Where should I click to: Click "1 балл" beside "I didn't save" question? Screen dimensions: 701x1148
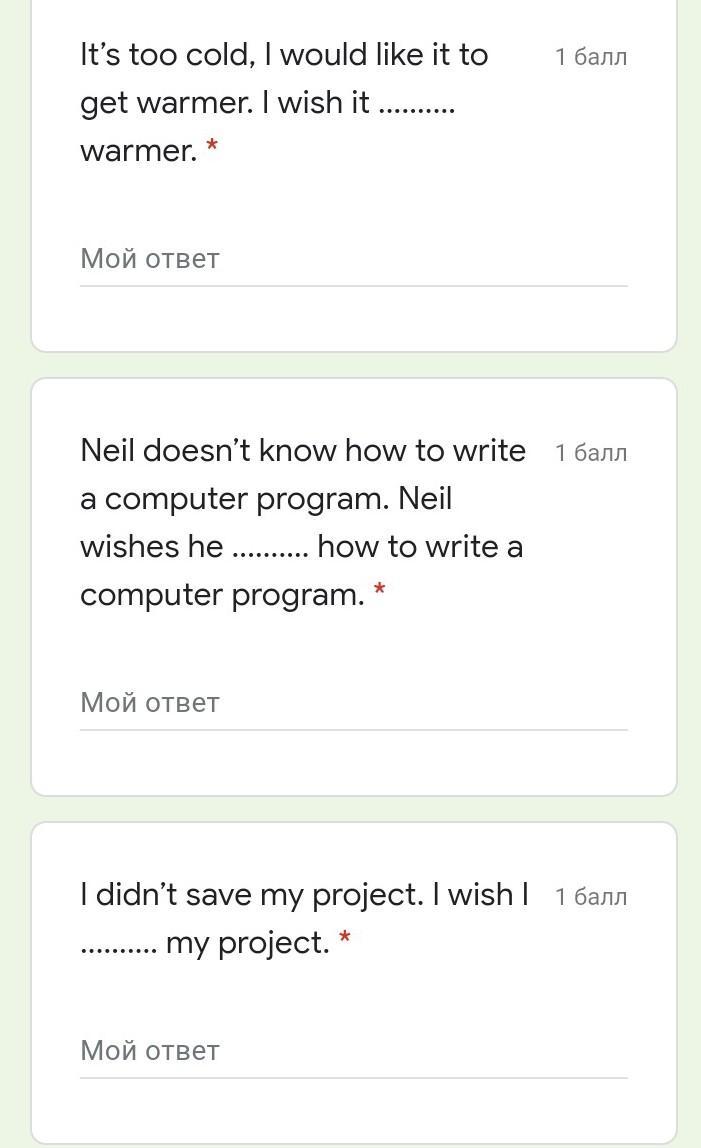point(591,897)
